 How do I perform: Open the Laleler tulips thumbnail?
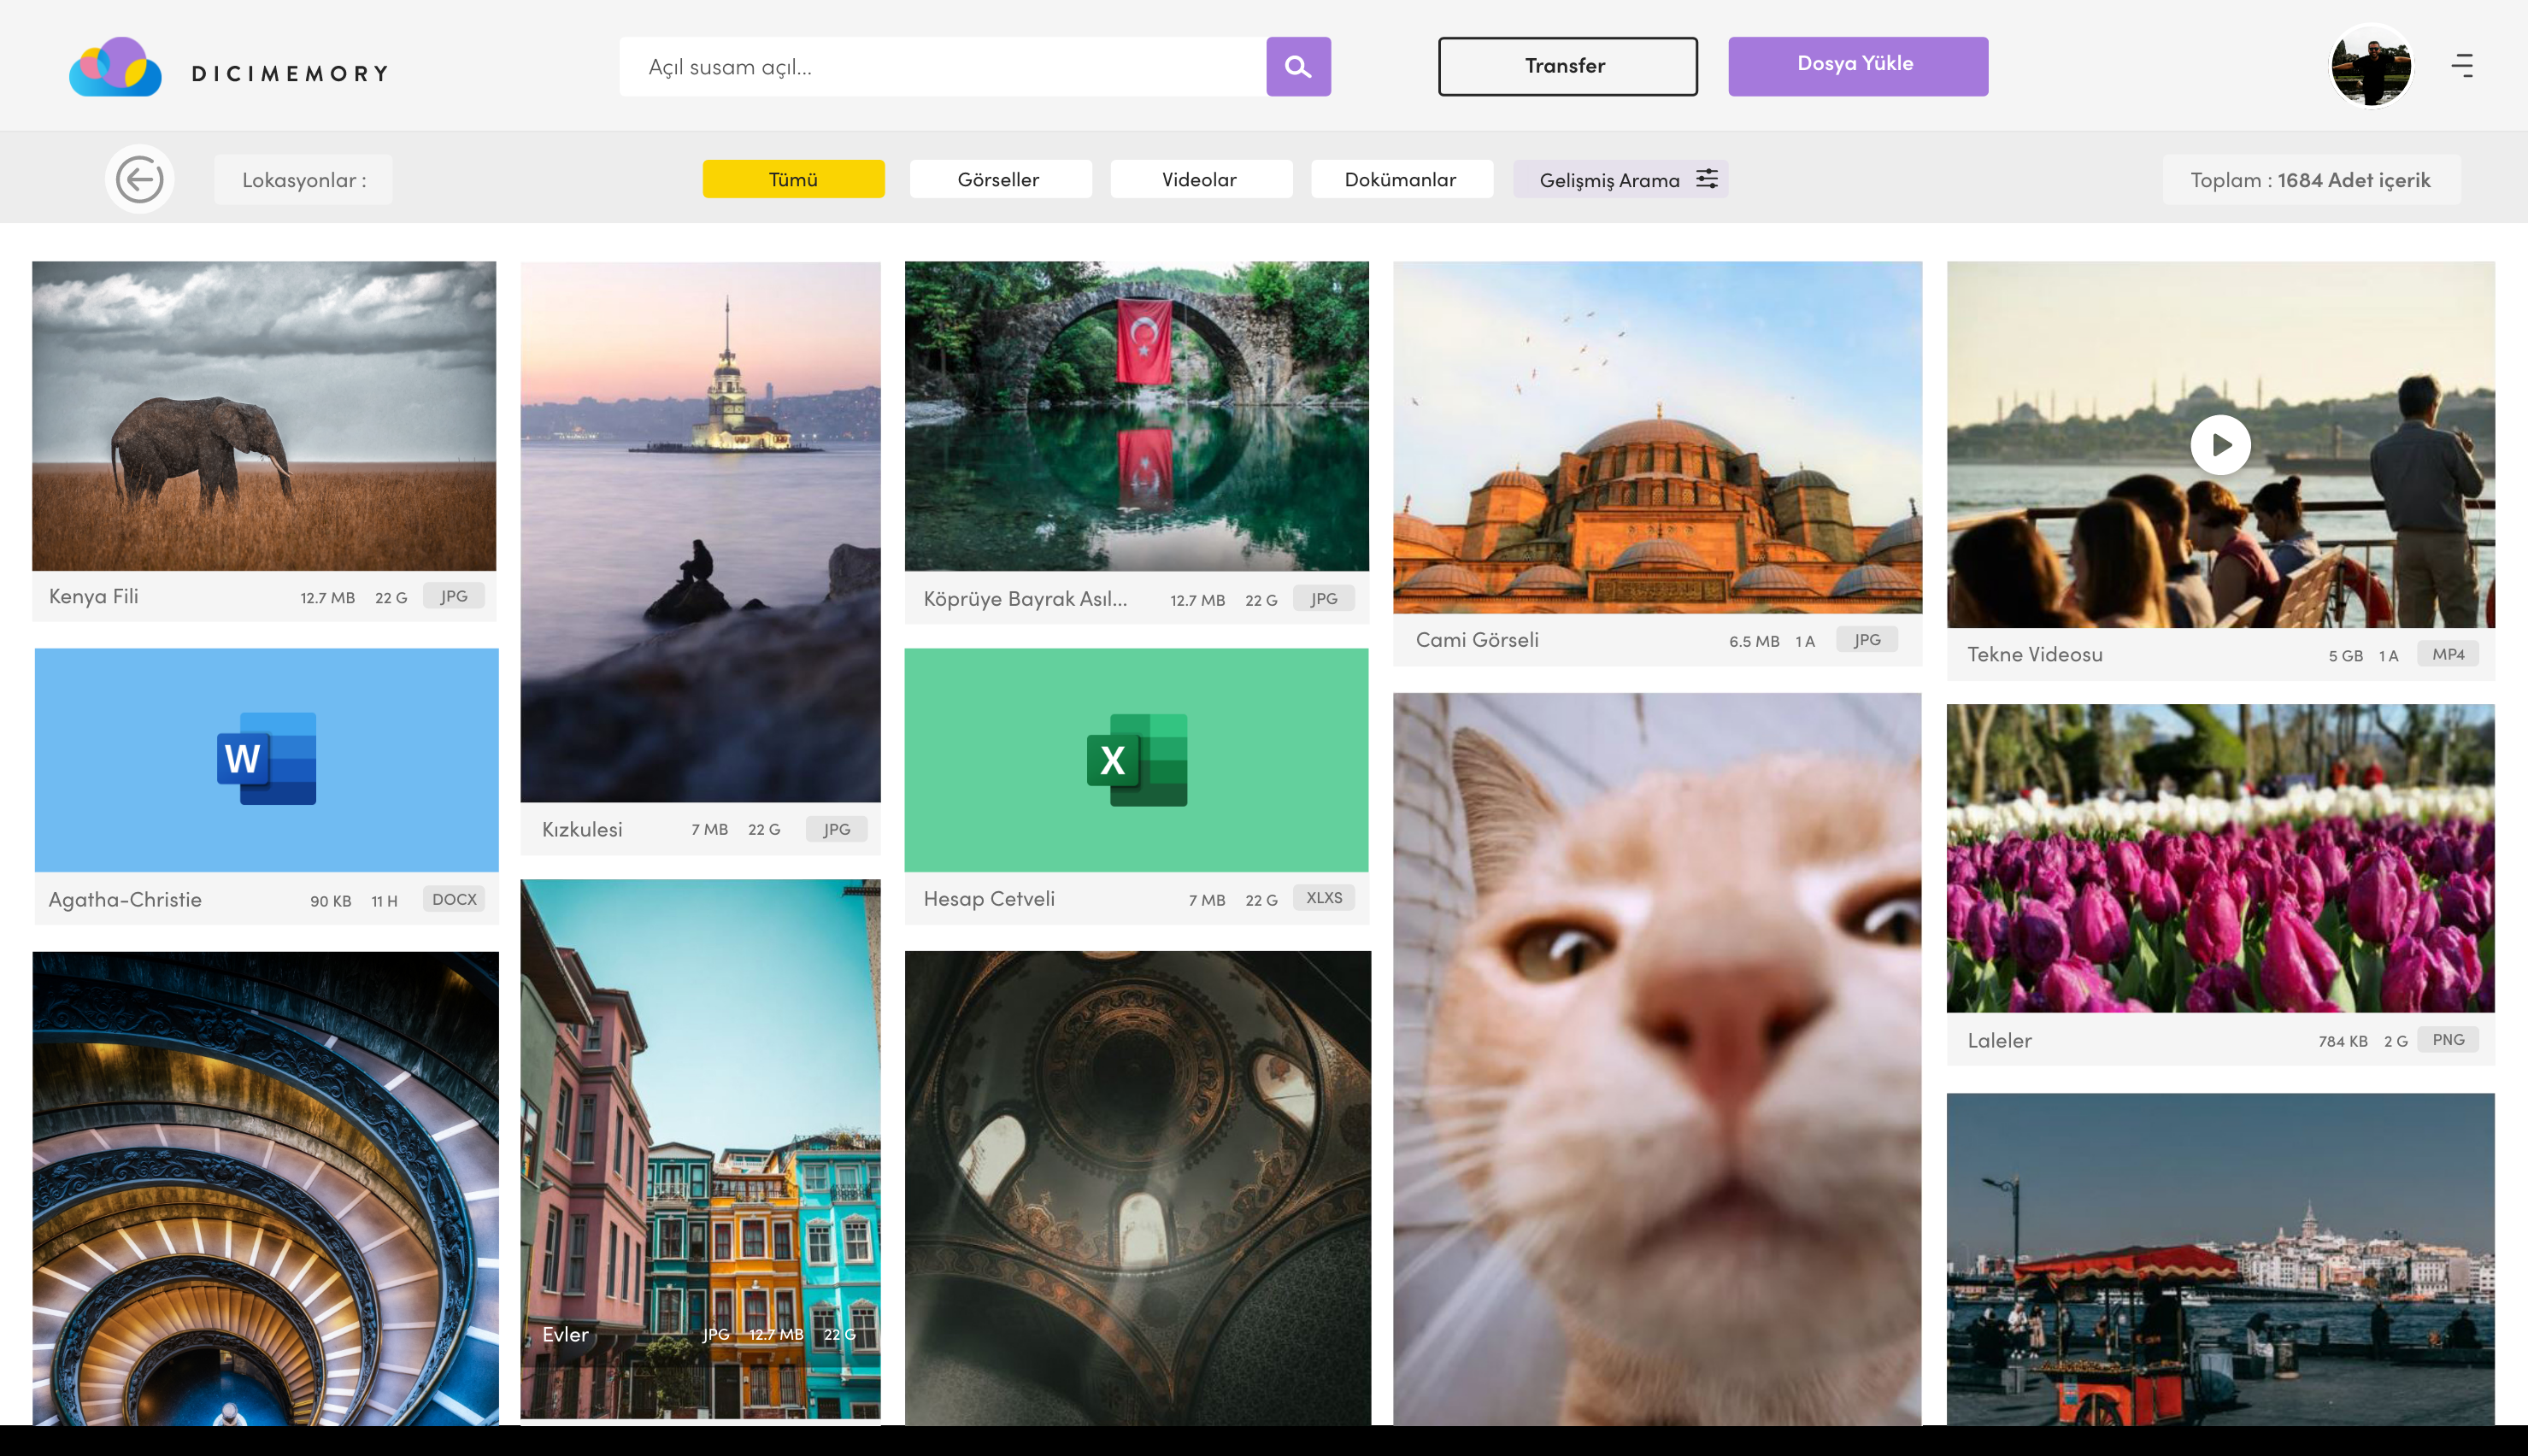[x=2220, y=858]
